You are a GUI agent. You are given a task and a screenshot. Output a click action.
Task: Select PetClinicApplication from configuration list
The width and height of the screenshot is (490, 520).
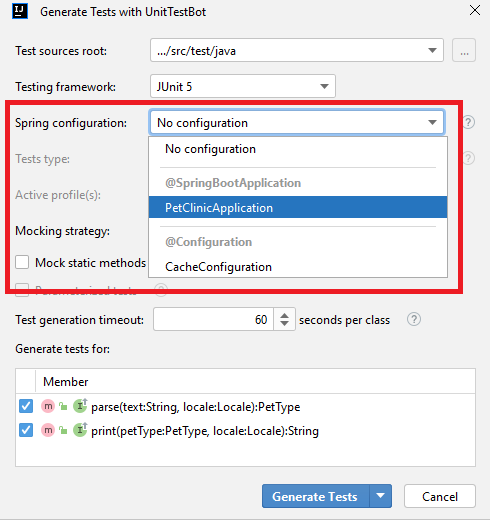[298, 207]
